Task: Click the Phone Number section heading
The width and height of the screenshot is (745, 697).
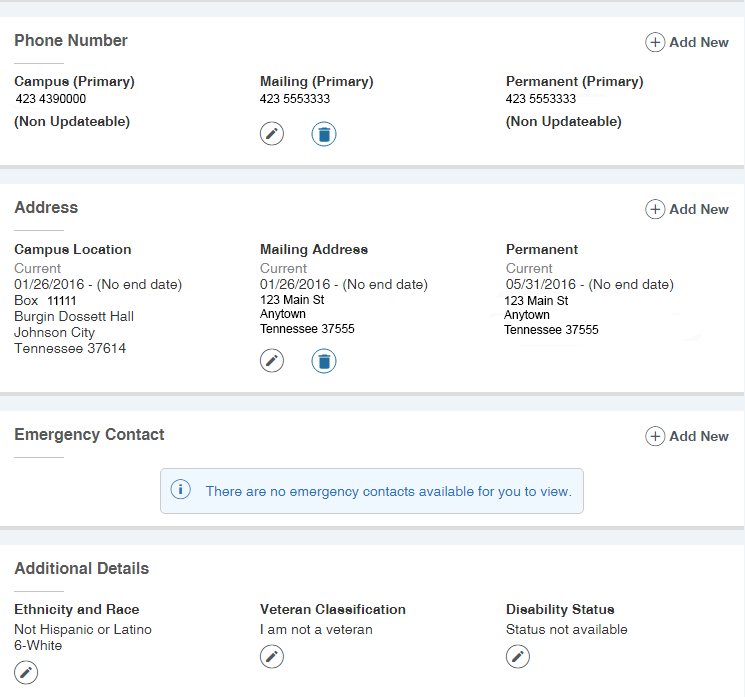Action: (71, 41)
